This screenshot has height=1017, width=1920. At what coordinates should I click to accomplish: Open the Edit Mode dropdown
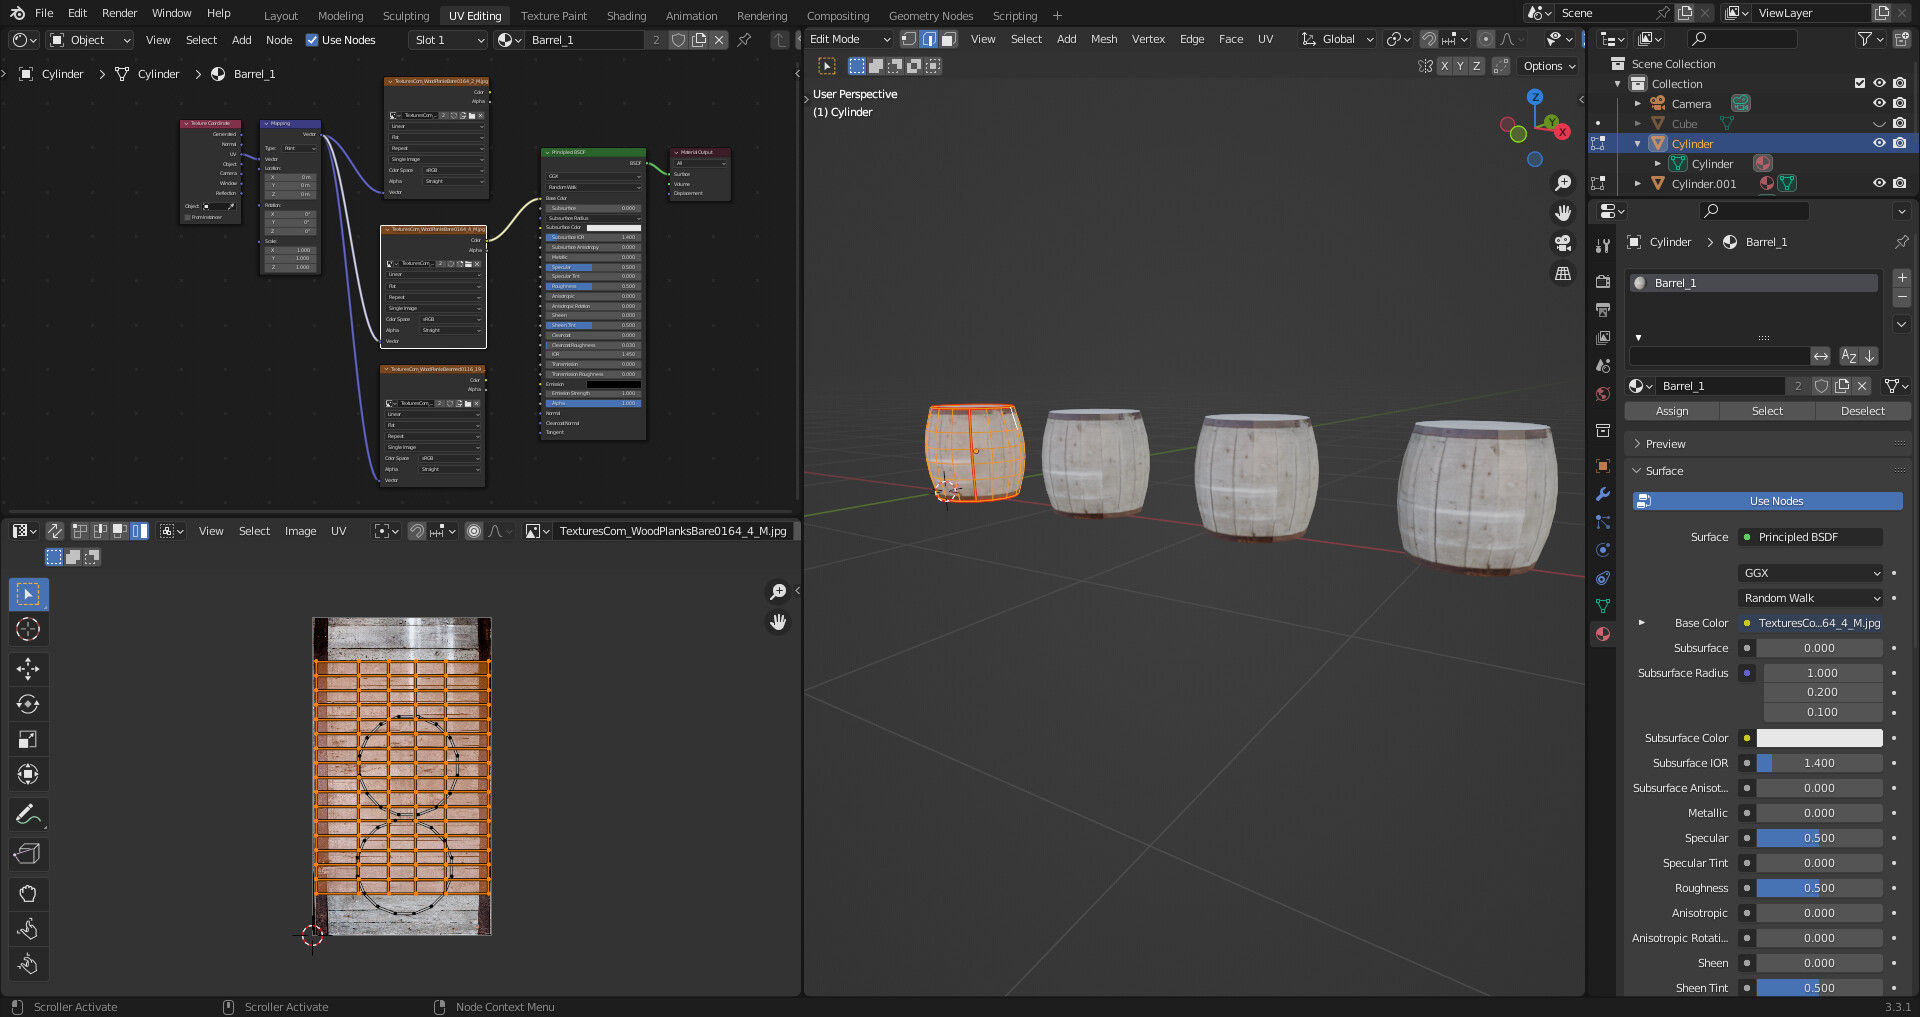[846, 39]
